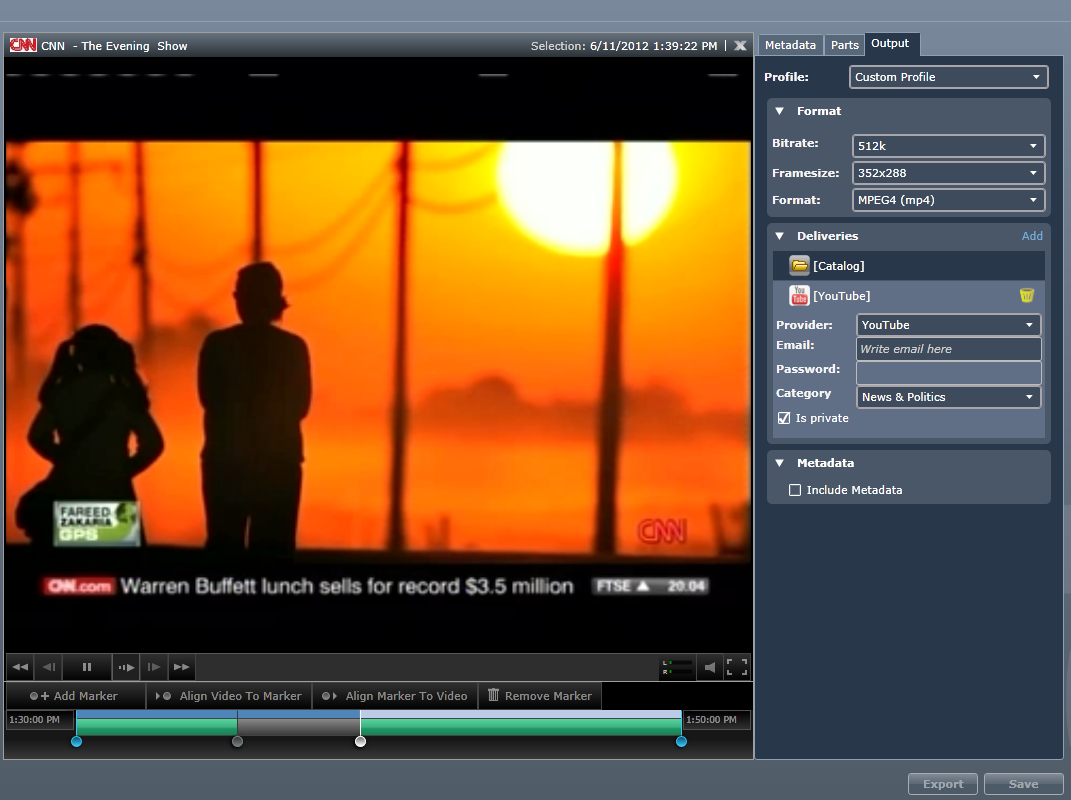Click the Save button
The height and width of the screenshot is (800, 1071).
coord(1023,784)
